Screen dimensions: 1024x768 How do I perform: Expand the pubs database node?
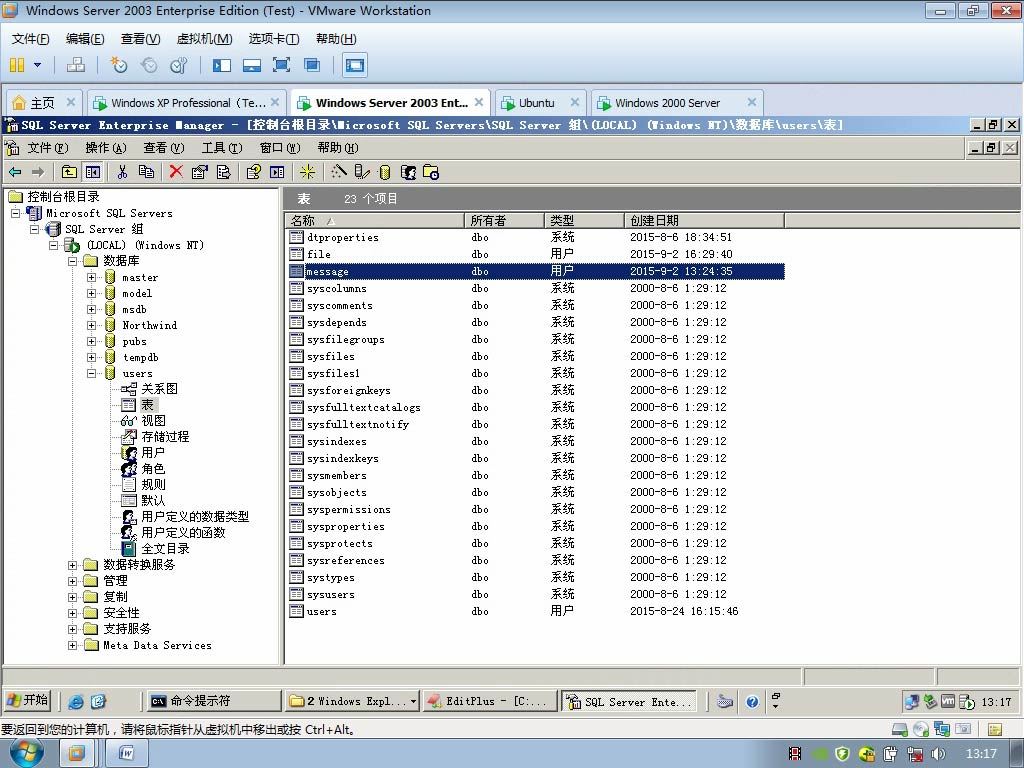(91, 341)
